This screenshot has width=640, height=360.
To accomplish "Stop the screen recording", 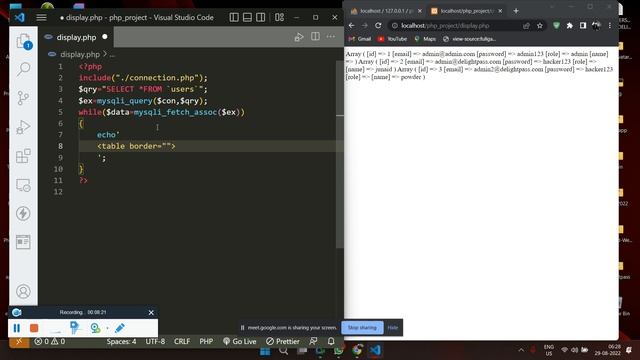I will tap(34, 328).
